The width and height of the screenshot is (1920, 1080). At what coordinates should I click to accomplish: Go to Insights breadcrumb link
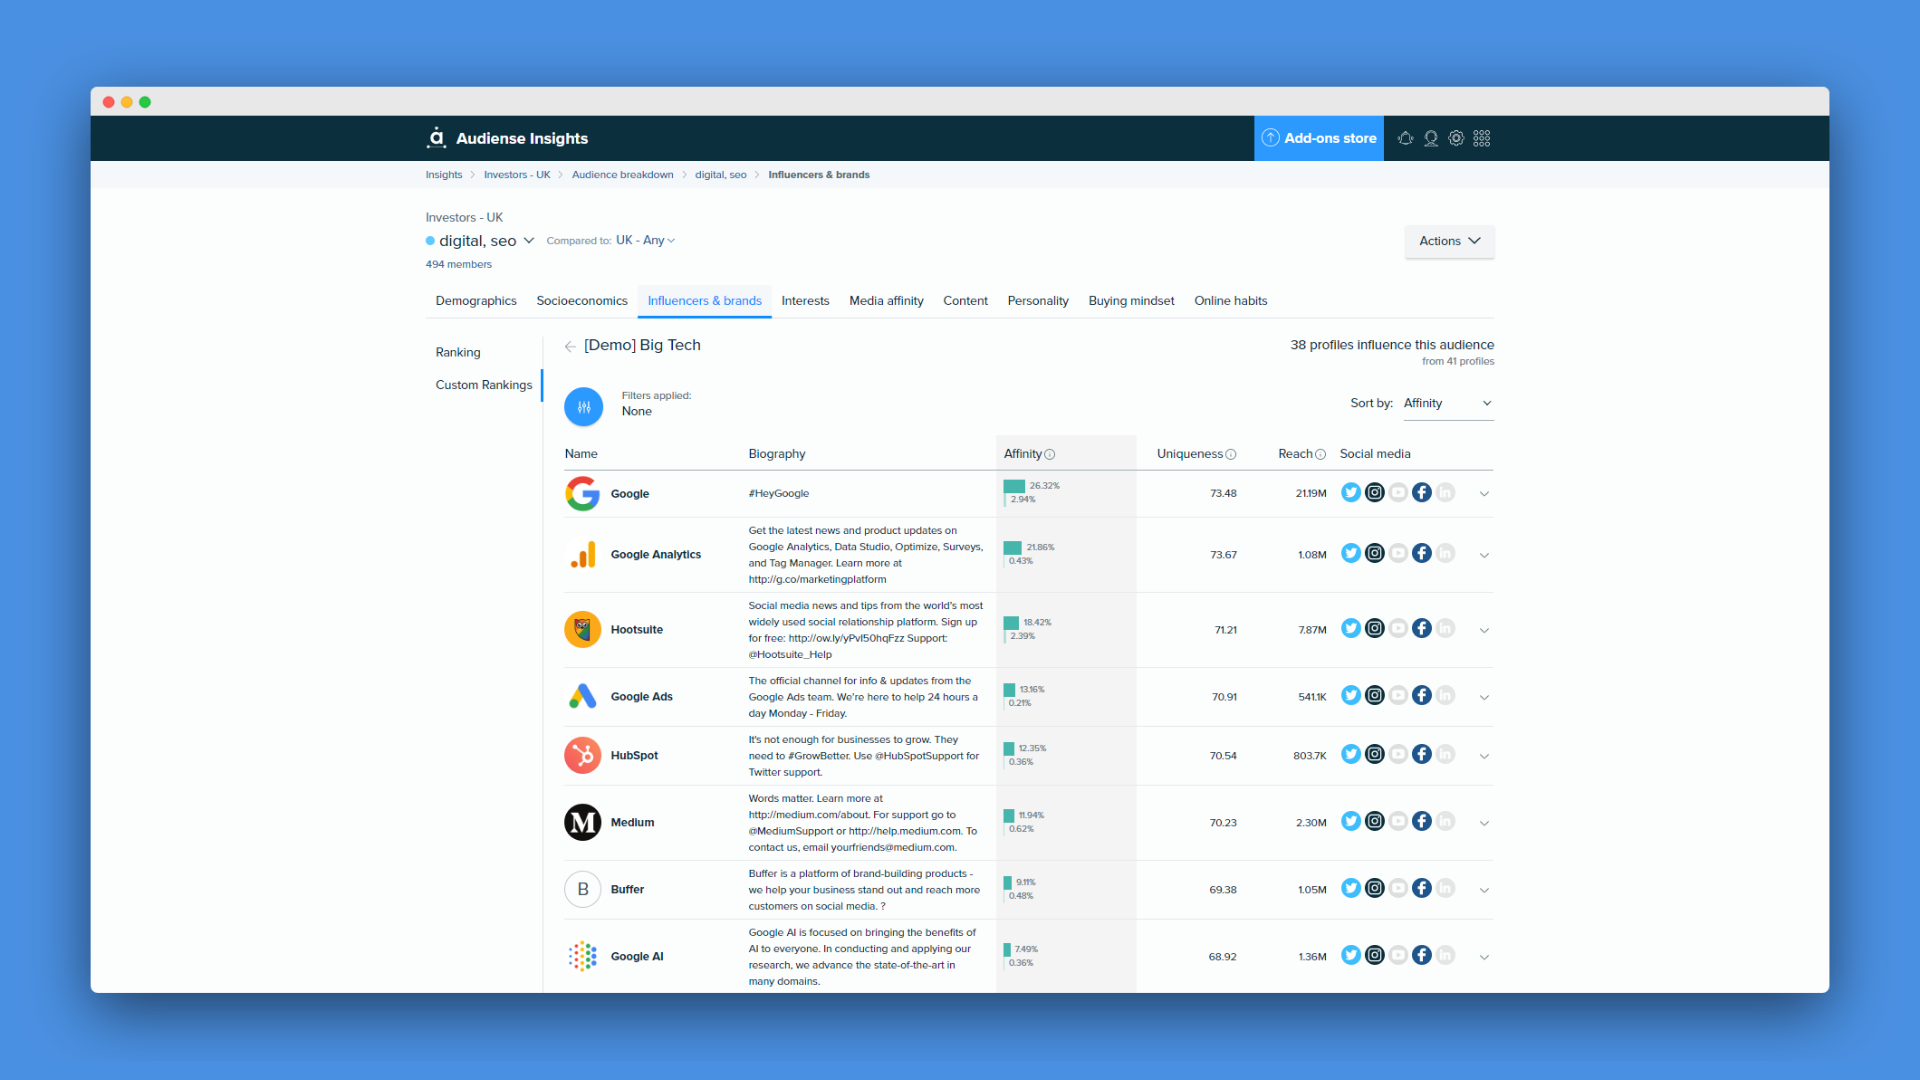coord(444,175)
